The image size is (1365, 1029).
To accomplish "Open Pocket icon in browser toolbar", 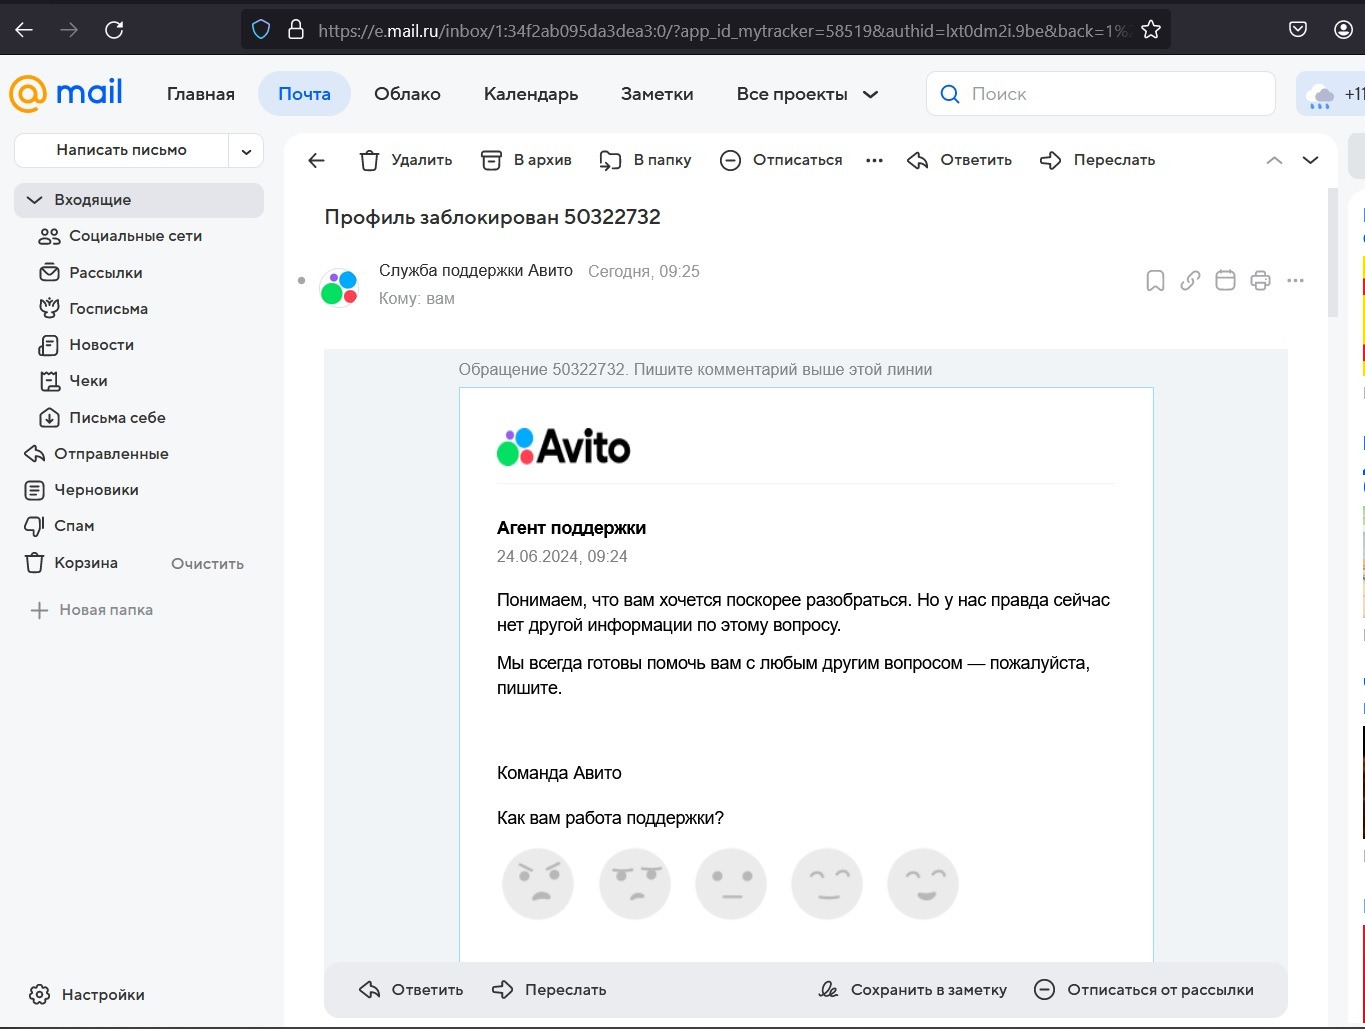I will point(1298,30).
